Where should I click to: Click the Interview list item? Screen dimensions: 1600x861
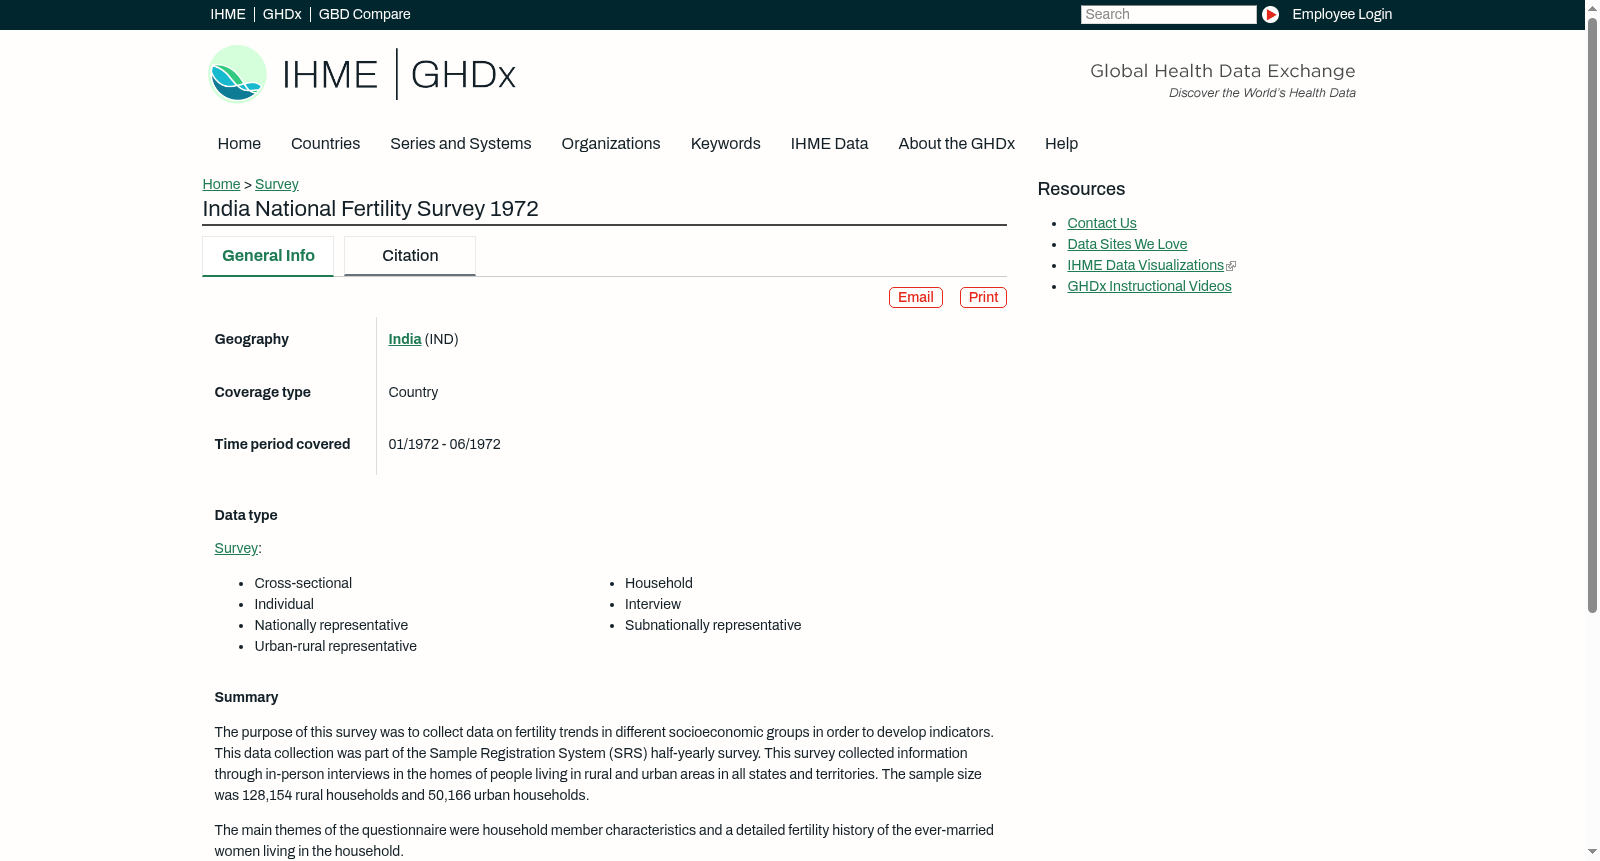pos(653,604)
